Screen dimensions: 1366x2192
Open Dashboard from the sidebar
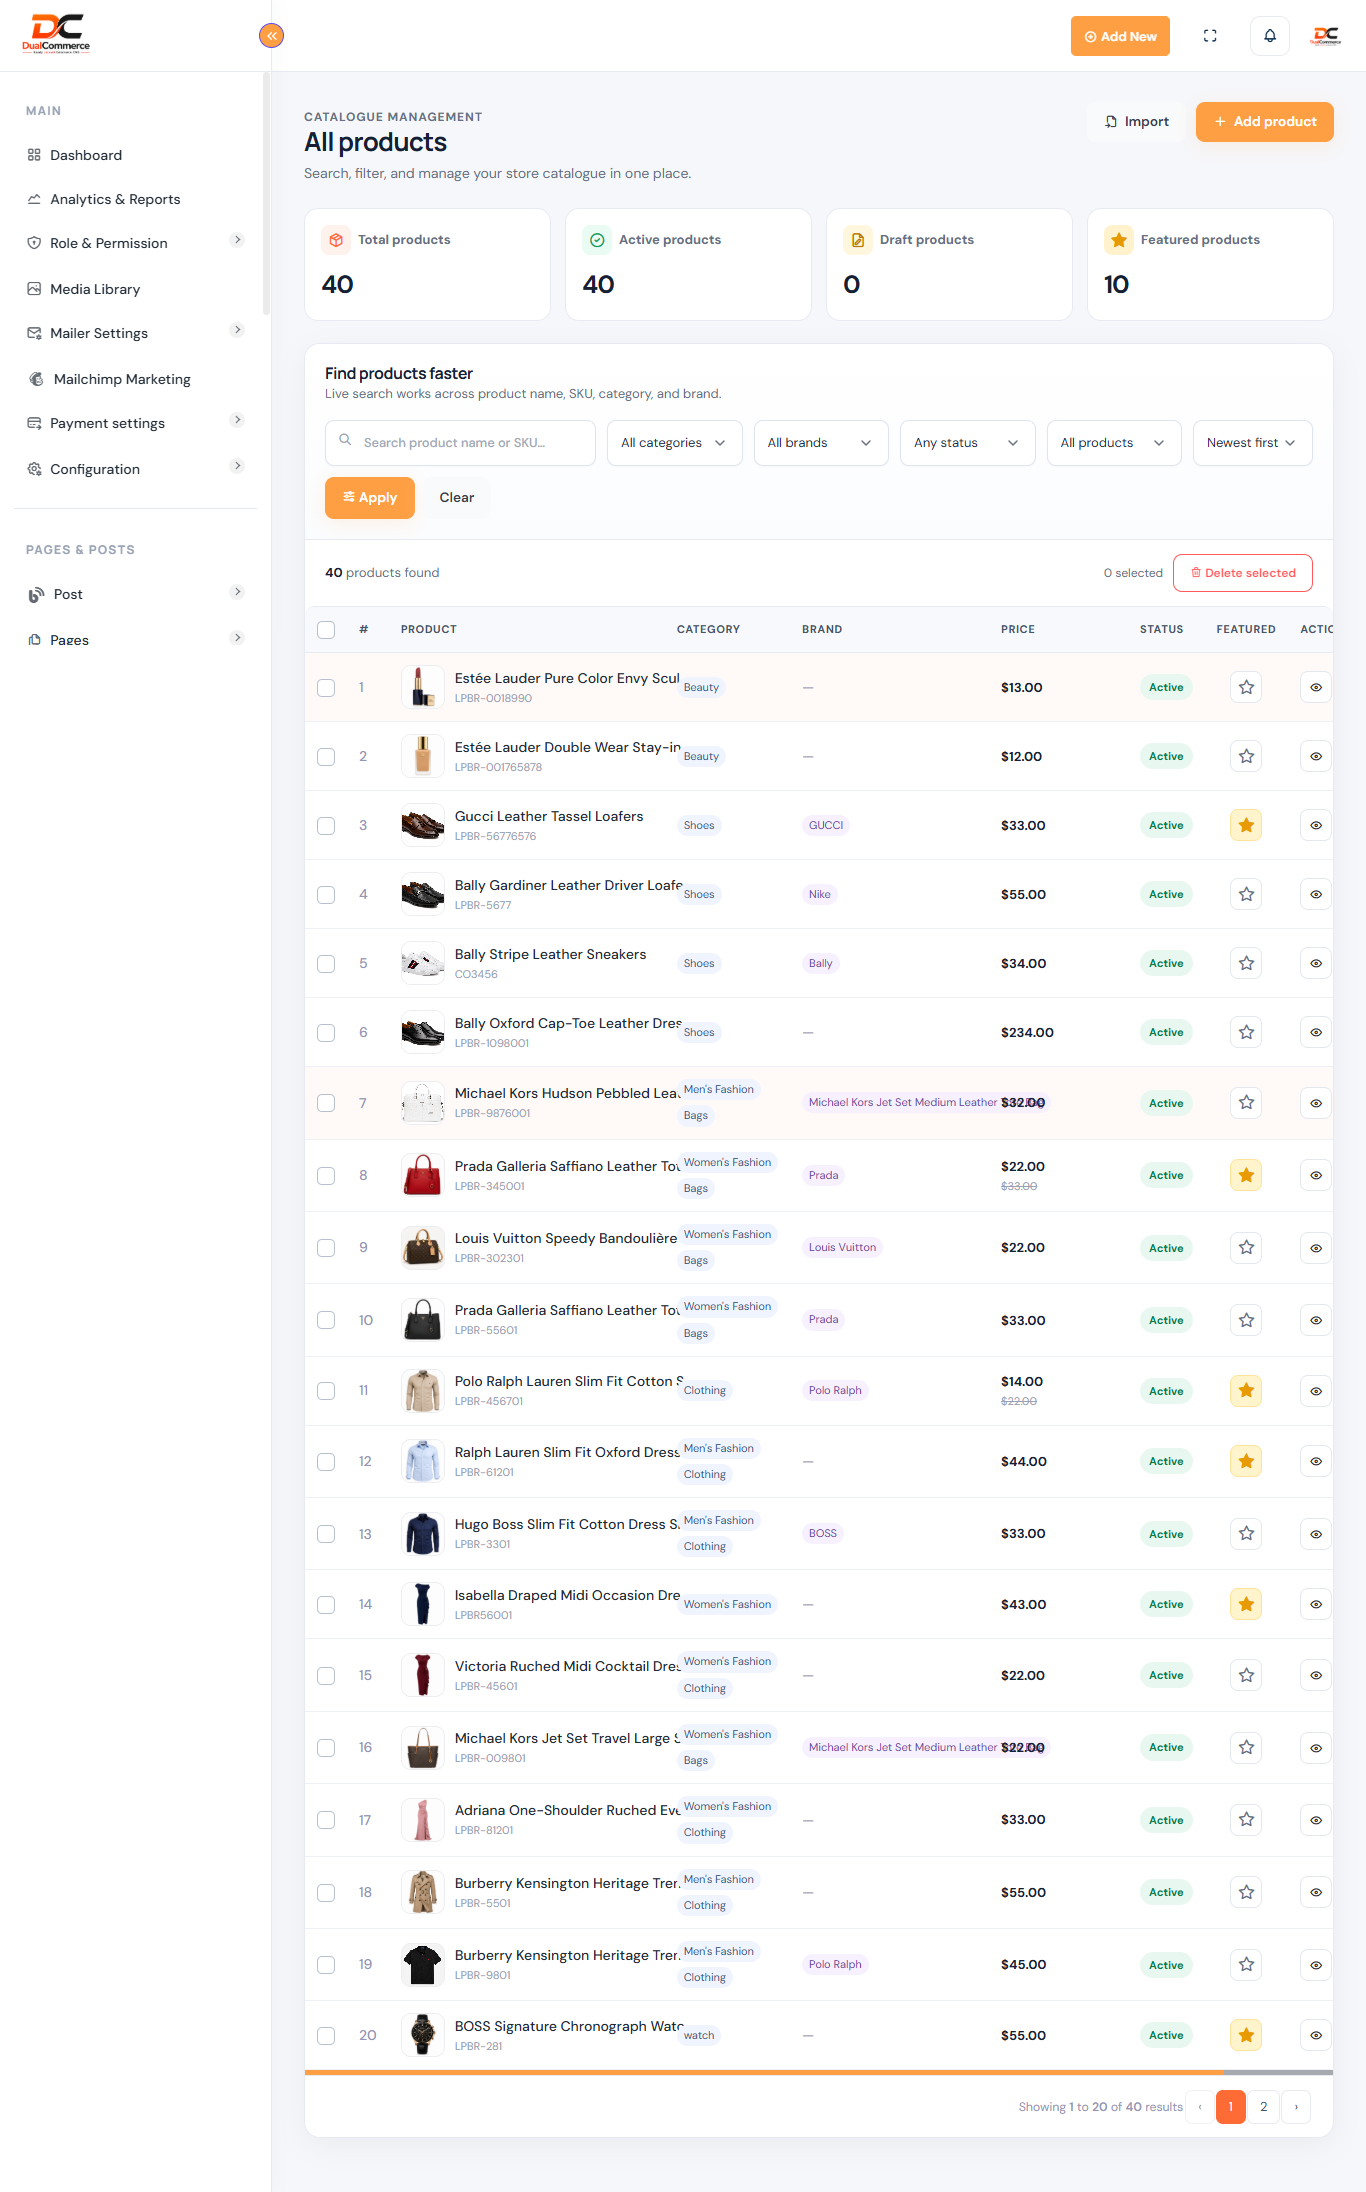[x=86, y=155]
